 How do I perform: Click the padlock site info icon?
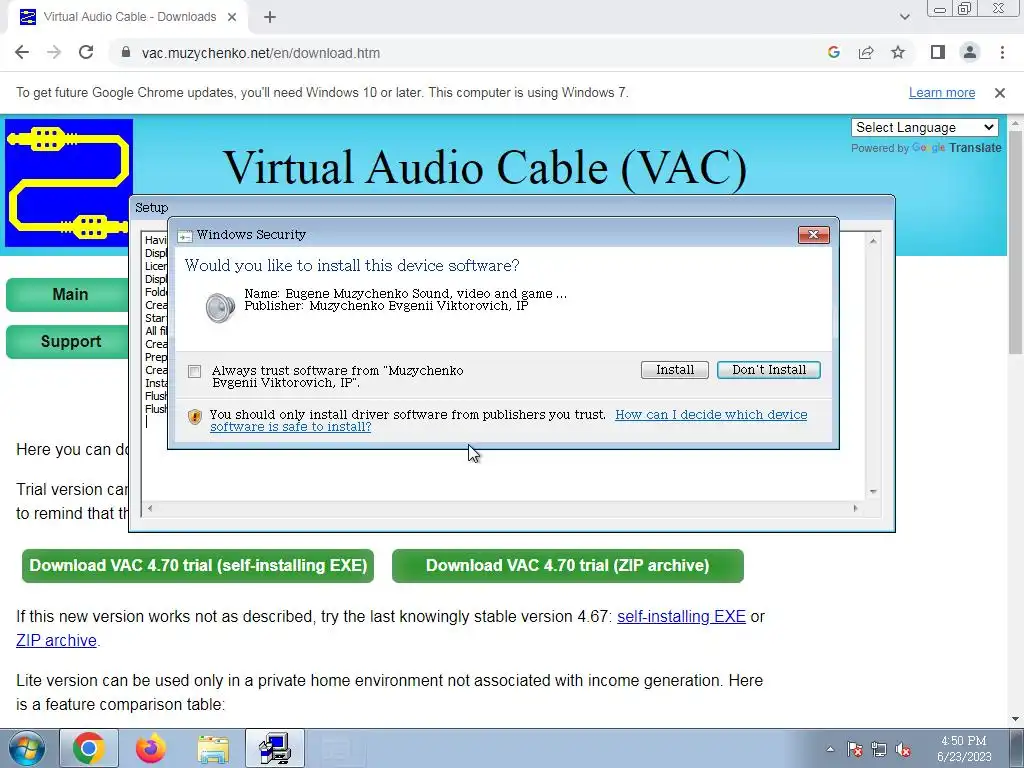(x=126, y=53)
